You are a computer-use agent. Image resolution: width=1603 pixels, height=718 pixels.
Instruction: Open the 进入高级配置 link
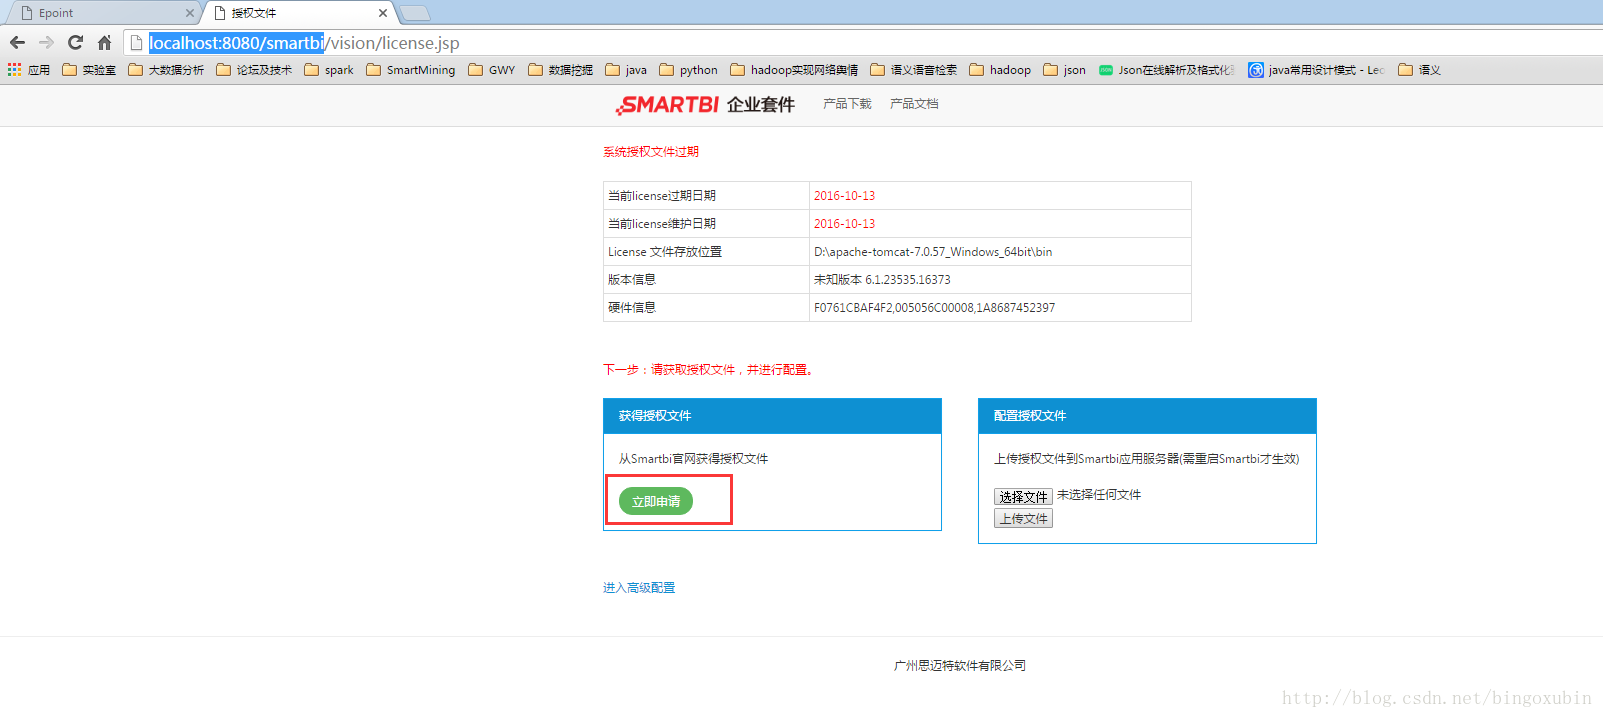[x=639, y=588]
